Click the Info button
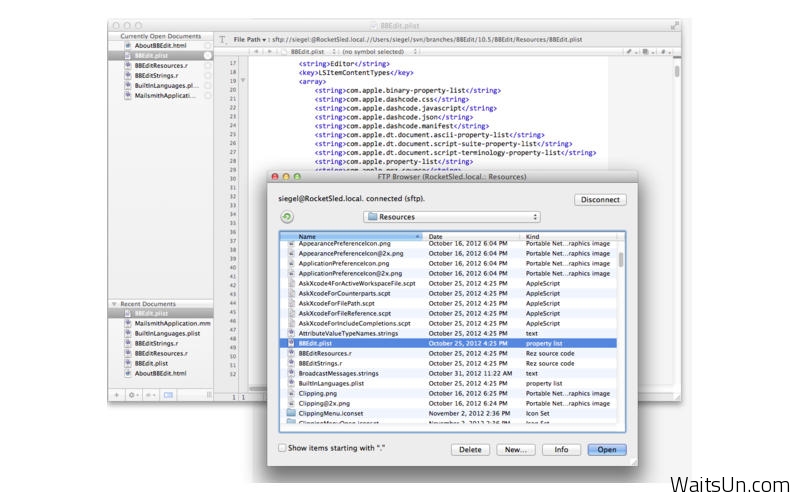Viewport: 800px width, 500px height. point(561,449)
